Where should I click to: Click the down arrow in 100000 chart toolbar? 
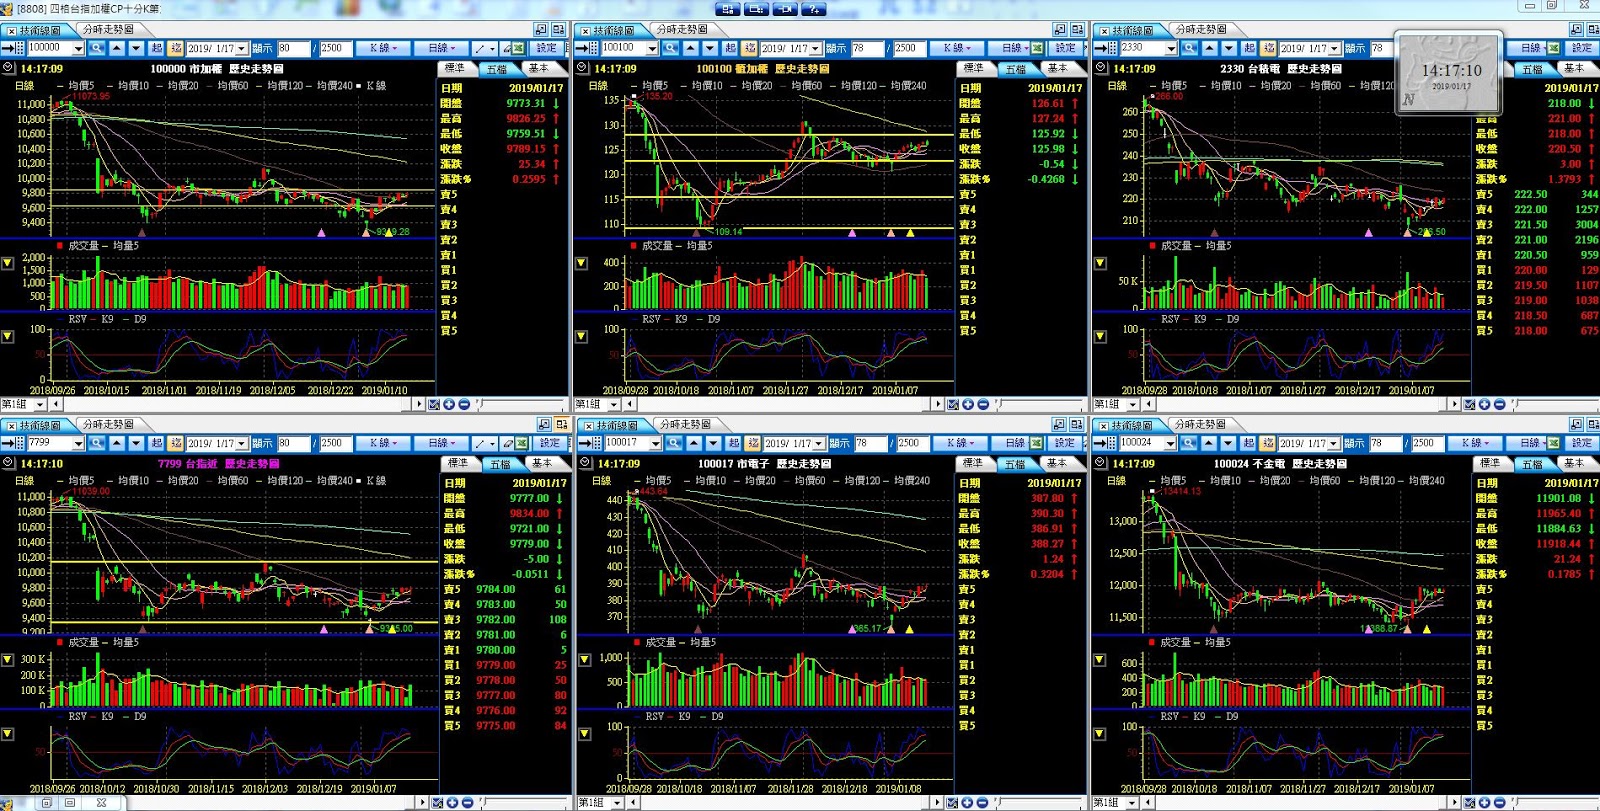(136, 48)
